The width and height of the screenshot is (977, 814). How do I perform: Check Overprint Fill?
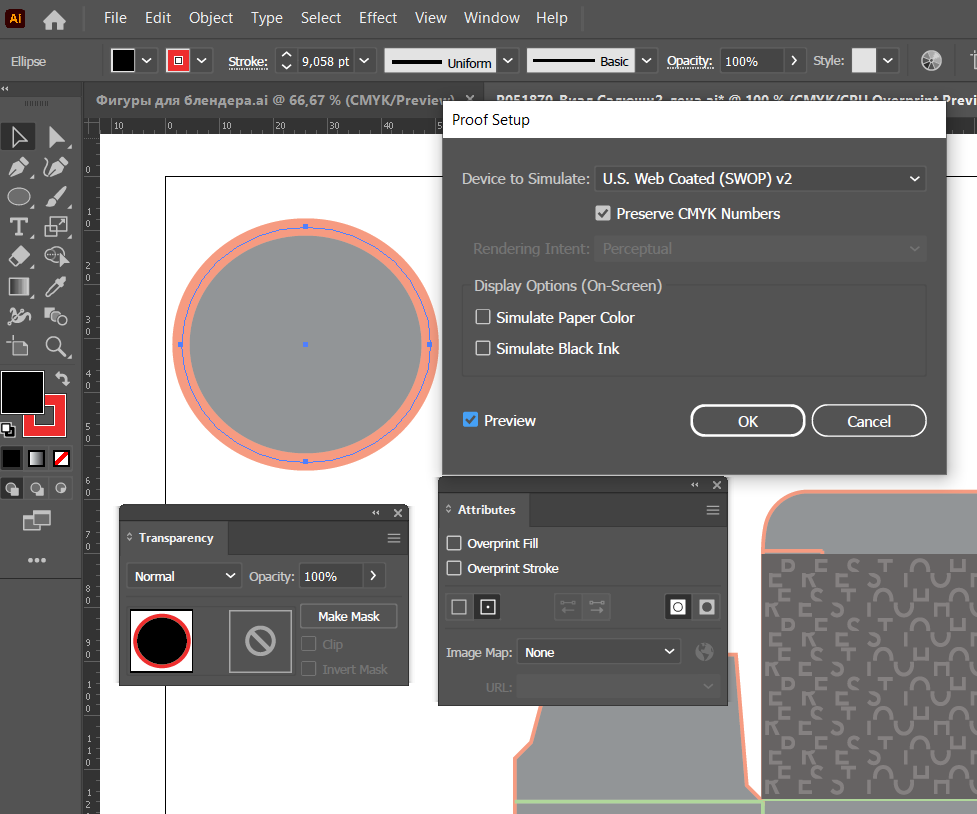coord(454,543)
